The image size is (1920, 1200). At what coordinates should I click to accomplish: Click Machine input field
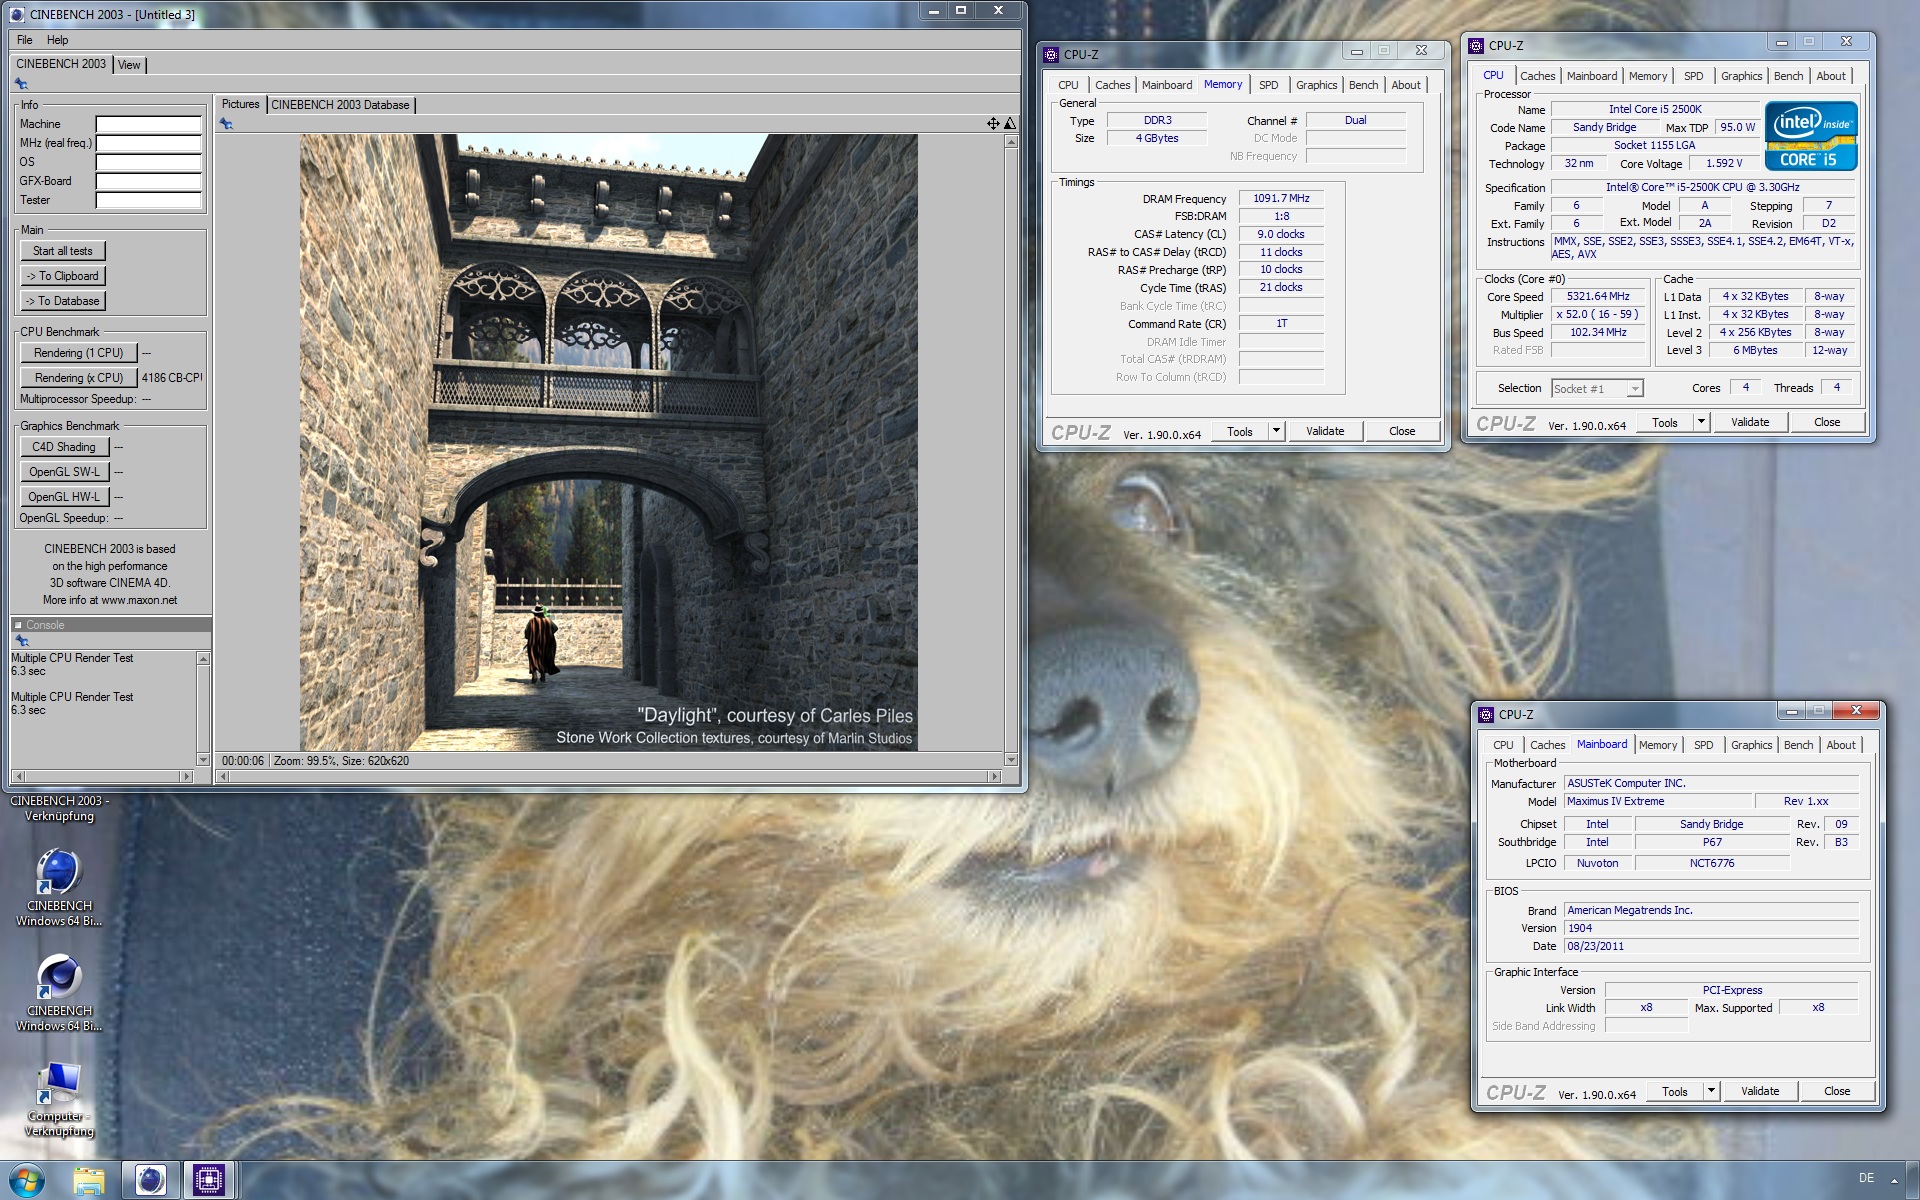click(149, 124)
